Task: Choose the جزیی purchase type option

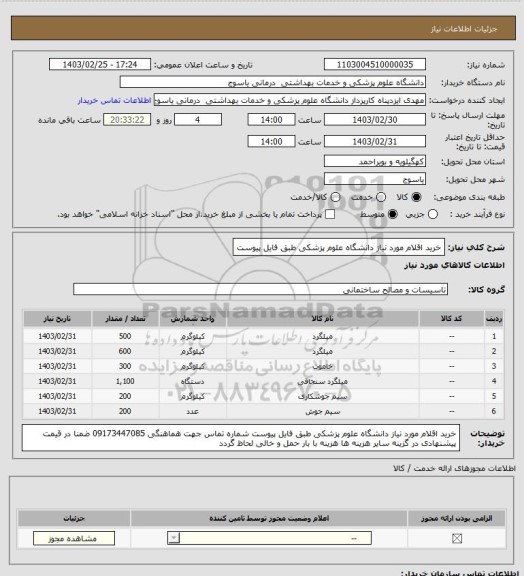Action: [x=433, y=214]
